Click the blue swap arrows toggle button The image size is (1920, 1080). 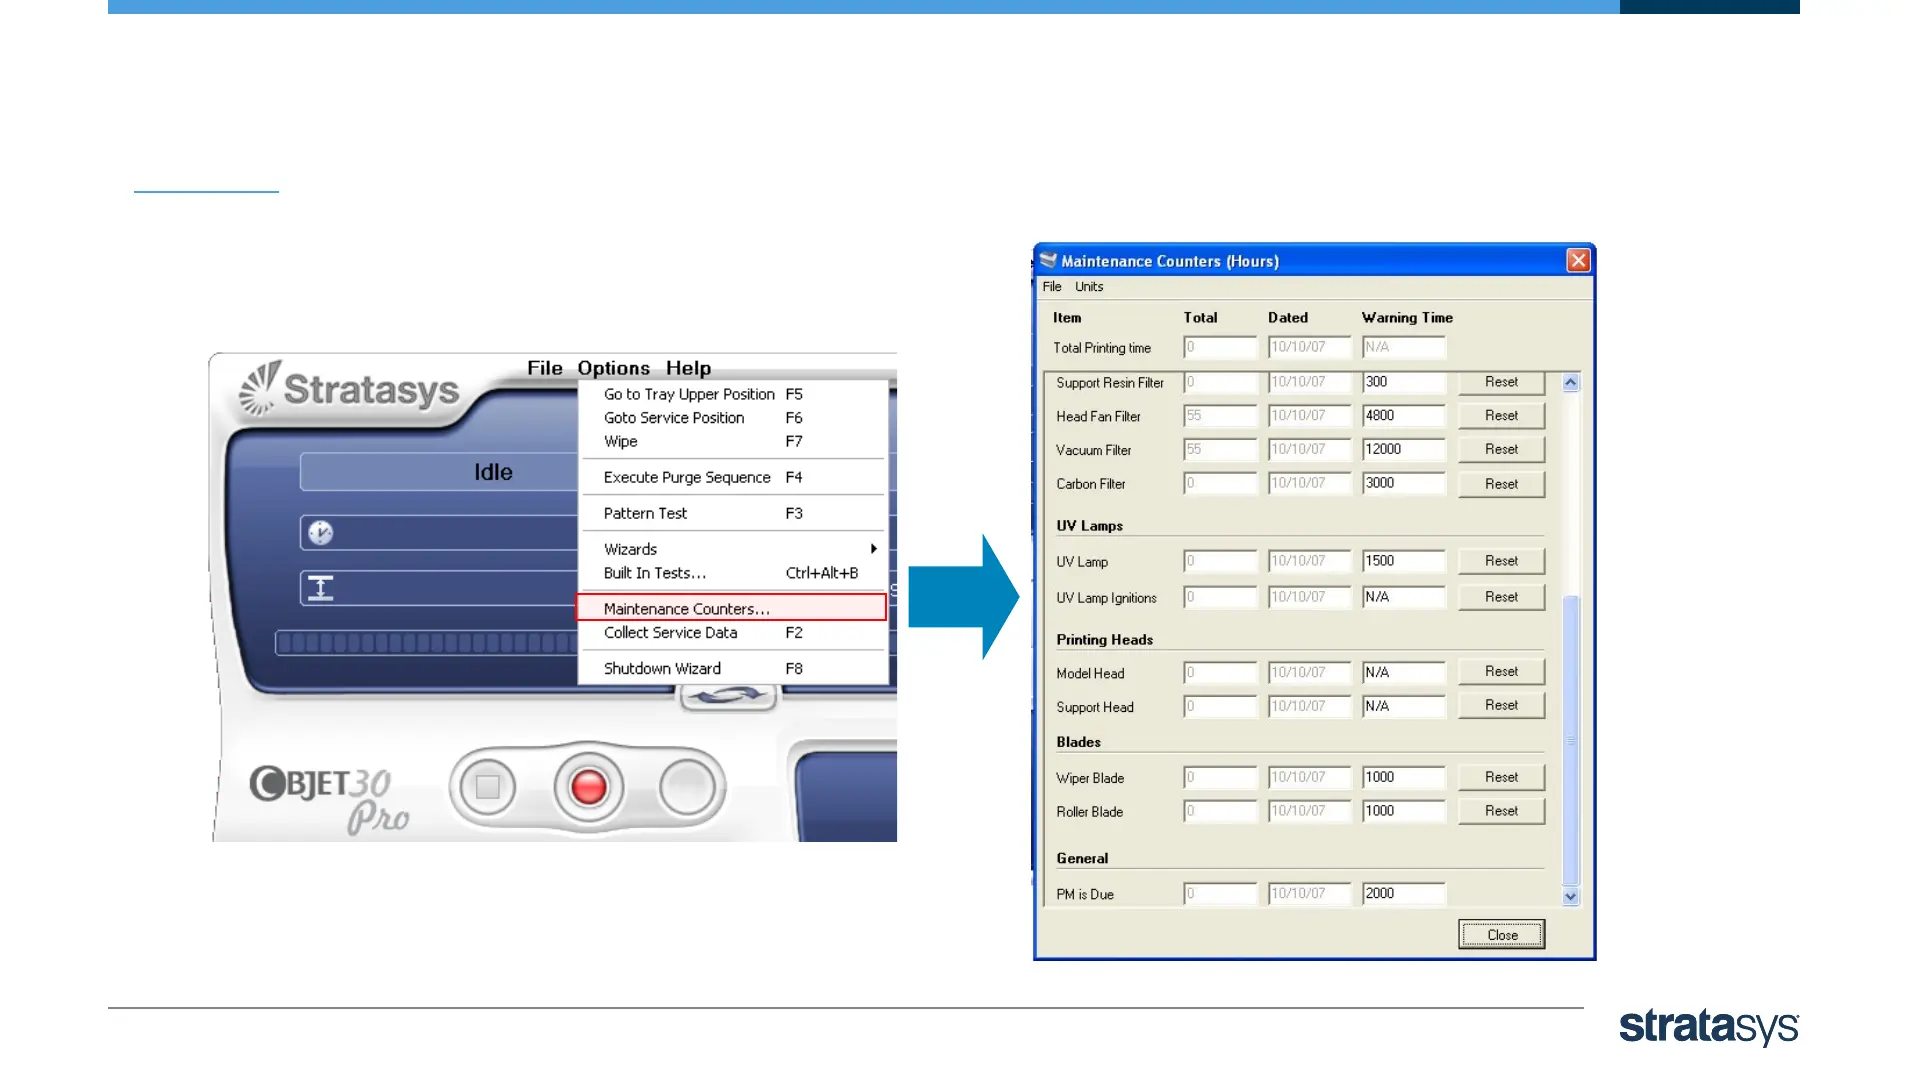(728, 696)
